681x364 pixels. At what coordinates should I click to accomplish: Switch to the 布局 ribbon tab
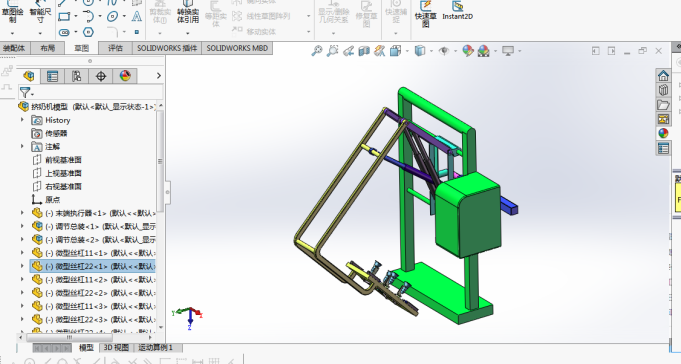[x=47, y=48]
